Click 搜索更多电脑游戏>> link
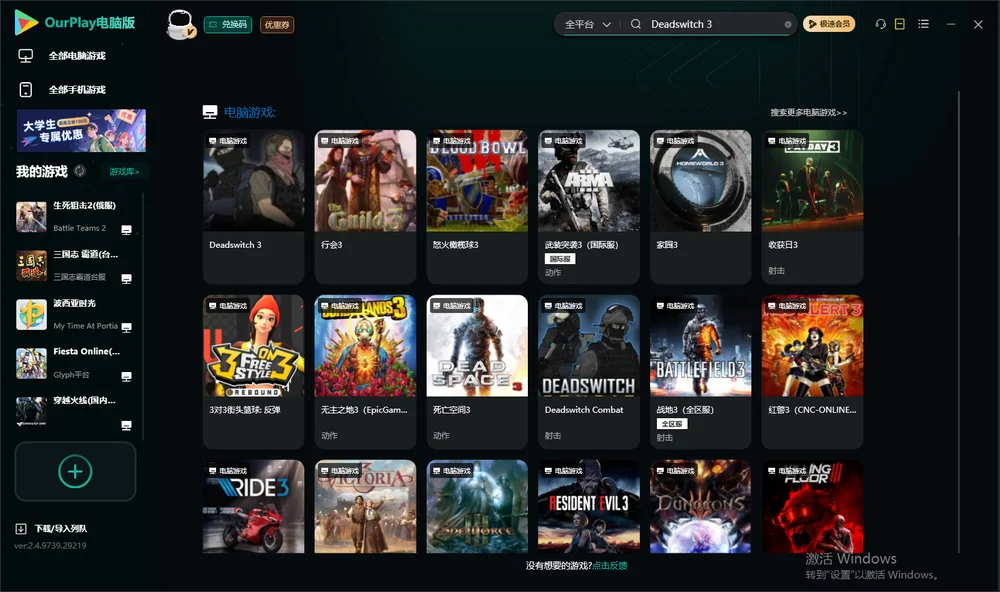 (808, 112)
